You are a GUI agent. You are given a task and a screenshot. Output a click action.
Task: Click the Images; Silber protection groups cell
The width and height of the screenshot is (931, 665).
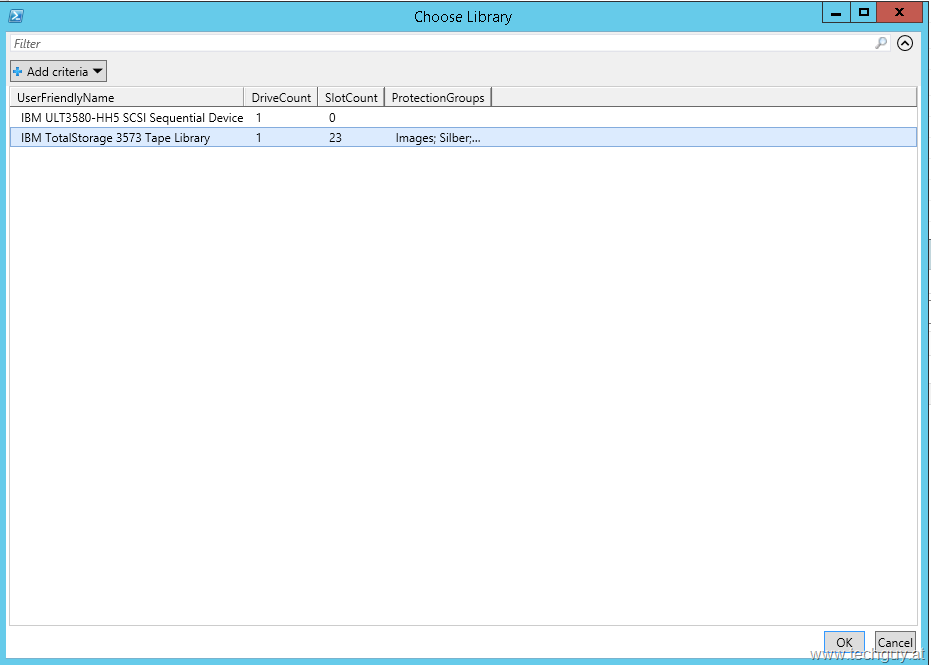point(438,138)
